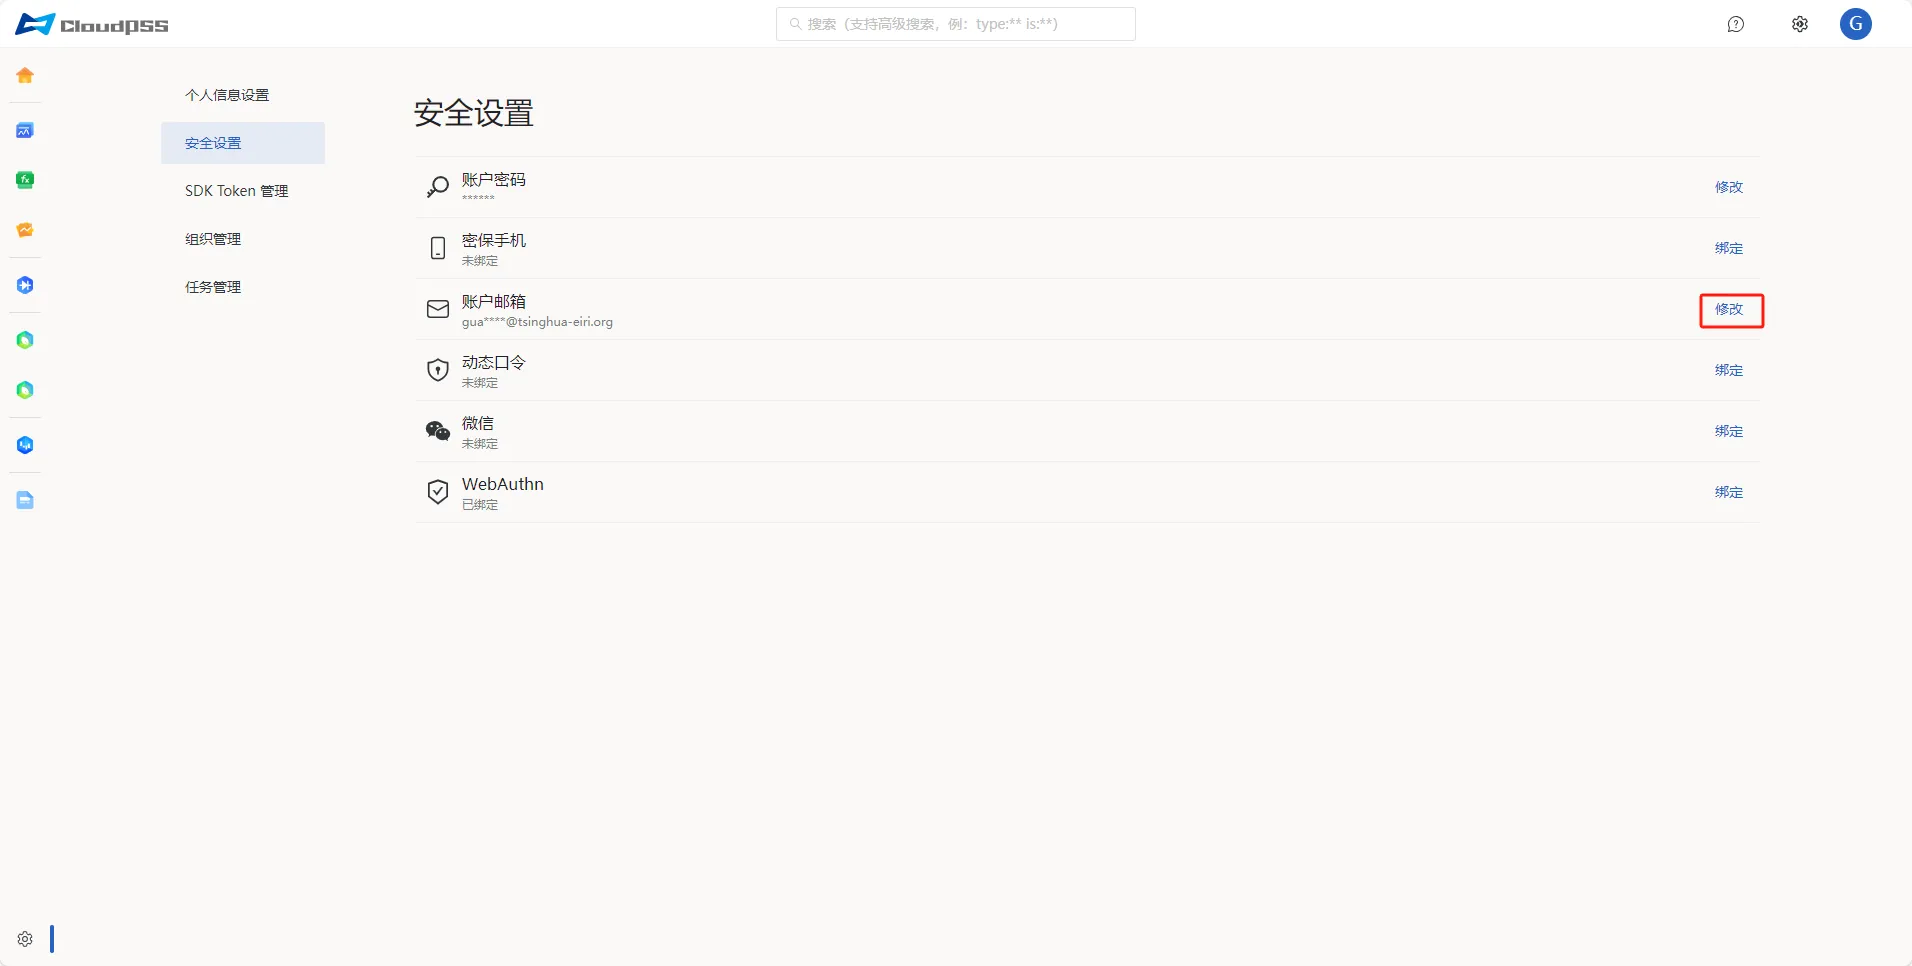Viewport: 1912px width, 966px height.
Task: Open the light-blue document sidebar icon
Action: point(25,500)
